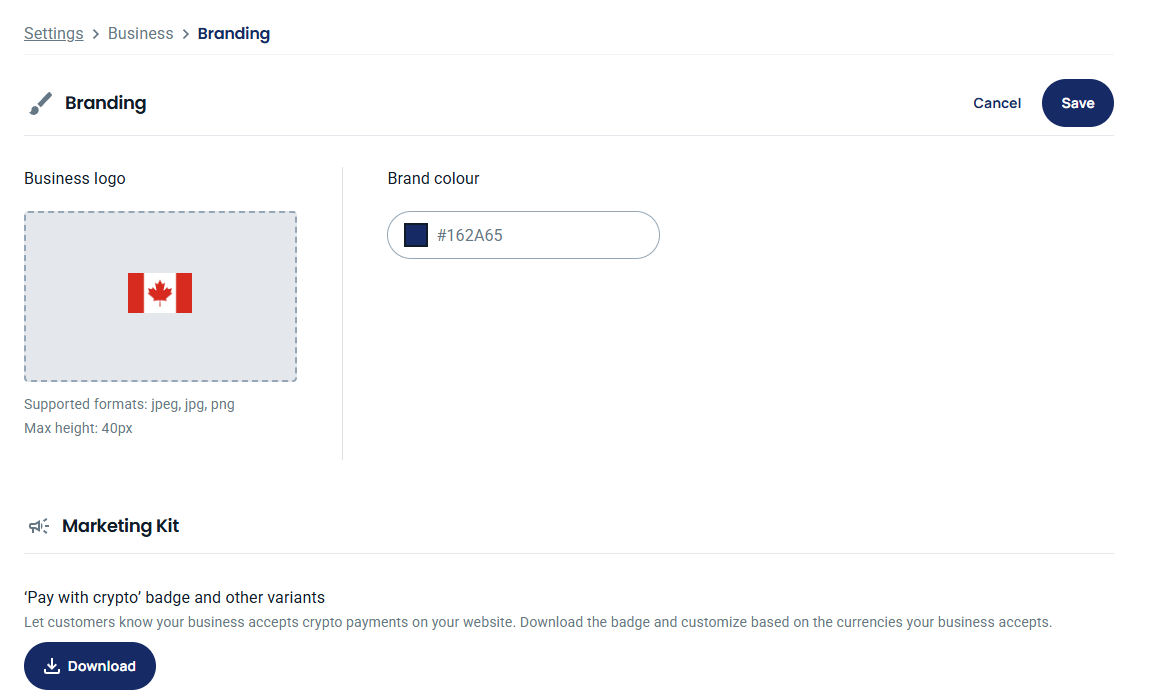Download the Pay with crypto badge
Screen dimensions: 1154x697
pos(90,666)
